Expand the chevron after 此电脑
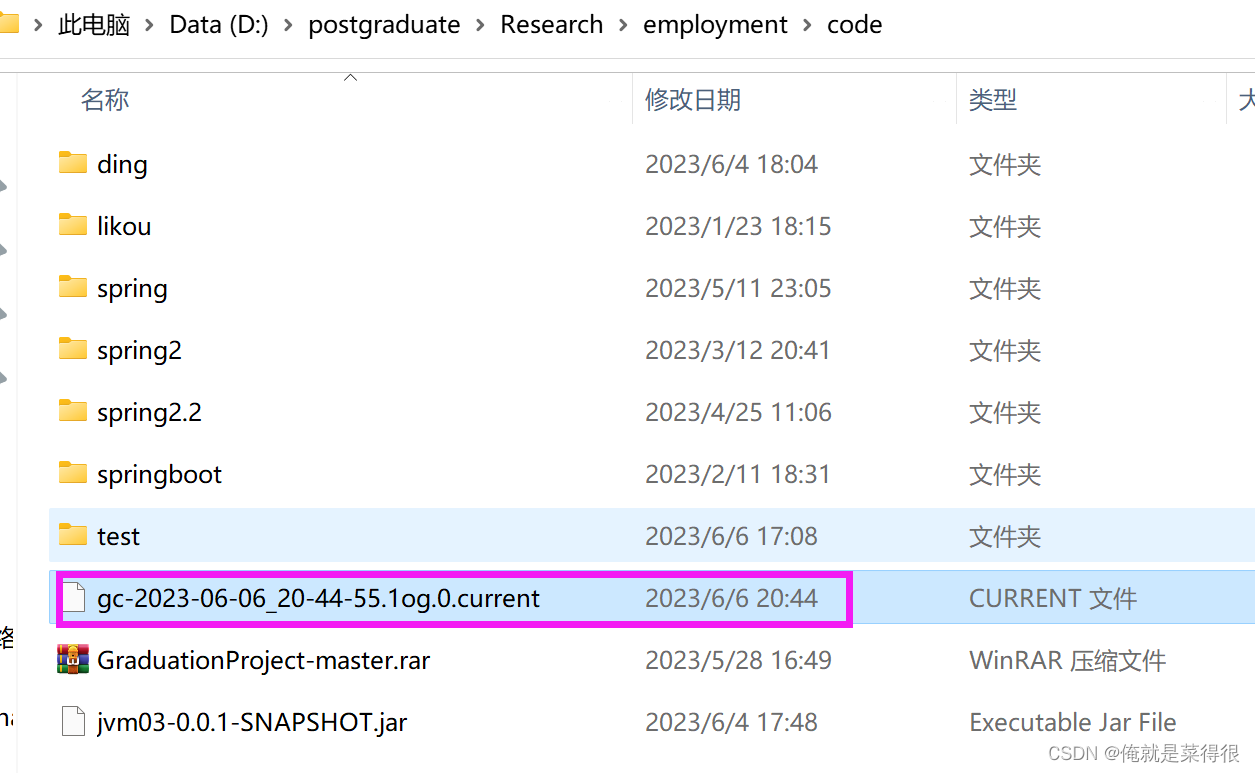This screenshot has height=773, width=1255. (150, 25)
